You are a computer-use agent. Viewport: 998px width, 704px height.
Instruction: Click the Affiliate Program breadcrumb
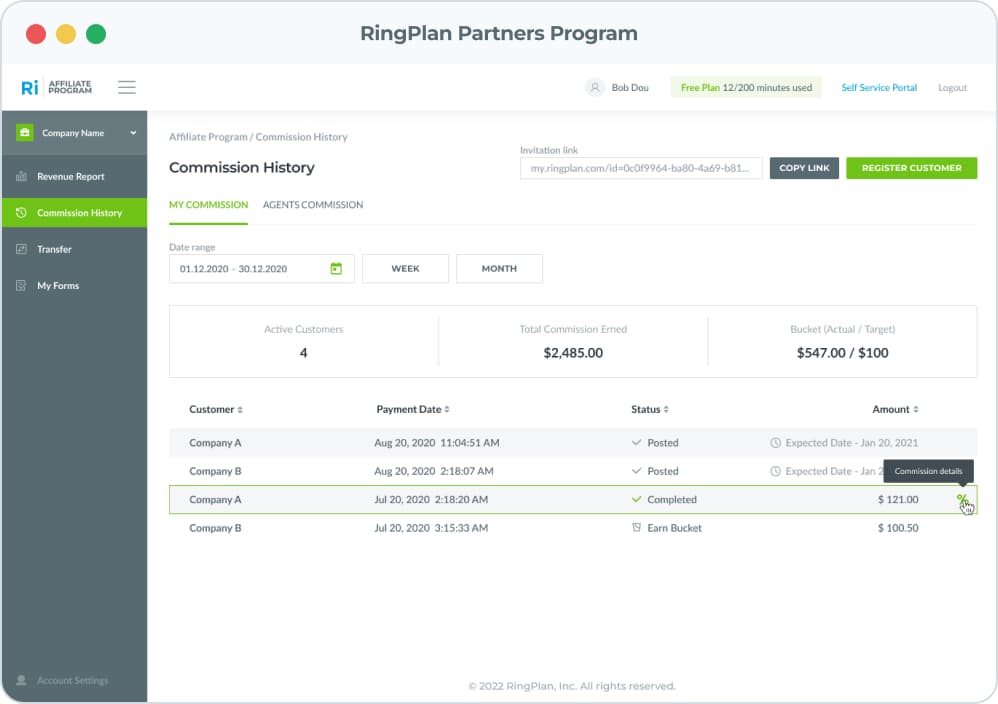[208, 137]
